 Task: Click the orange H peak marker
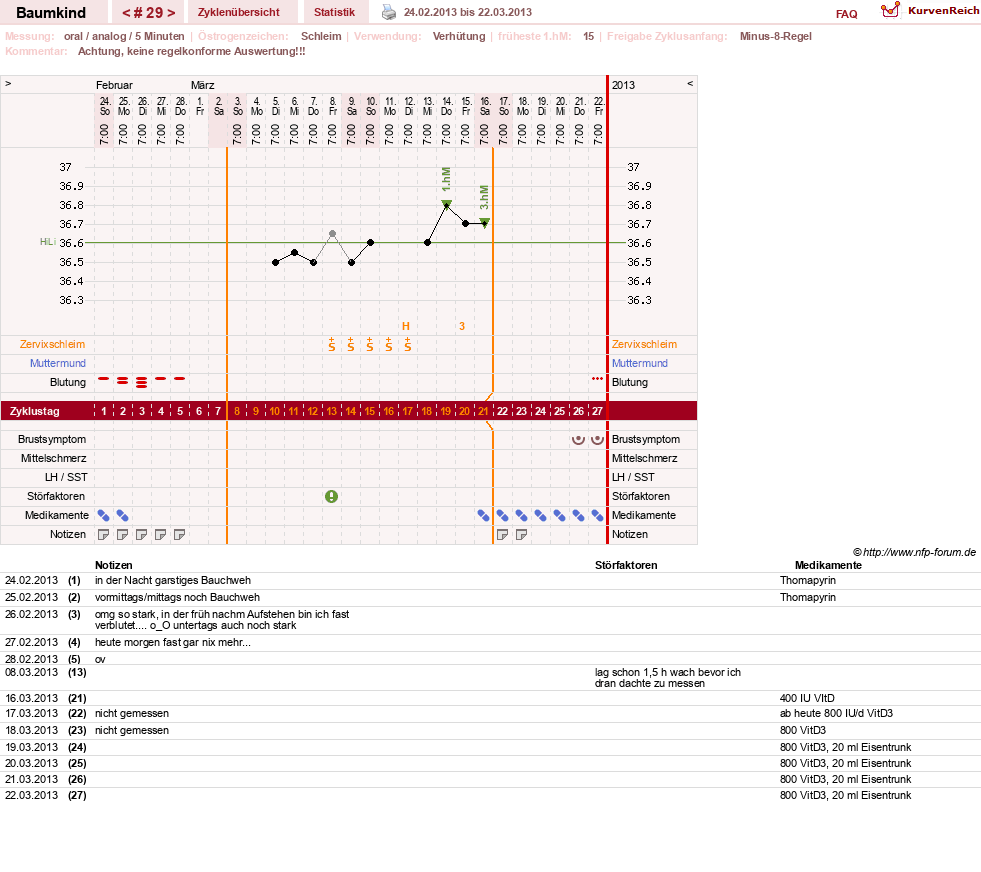click(x=406, y=326)
